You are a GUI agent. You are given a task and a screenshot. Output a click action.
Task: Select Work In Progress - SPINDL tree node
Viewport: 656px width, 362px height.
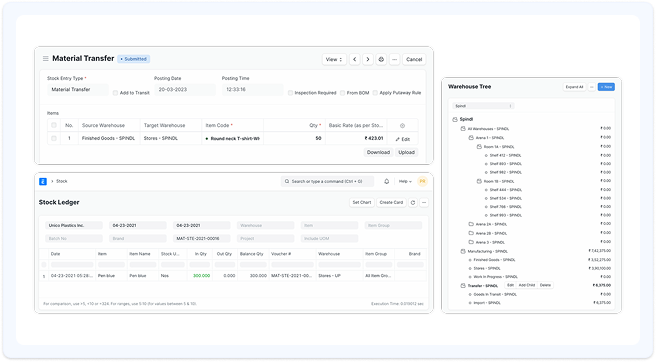point(495,277)
